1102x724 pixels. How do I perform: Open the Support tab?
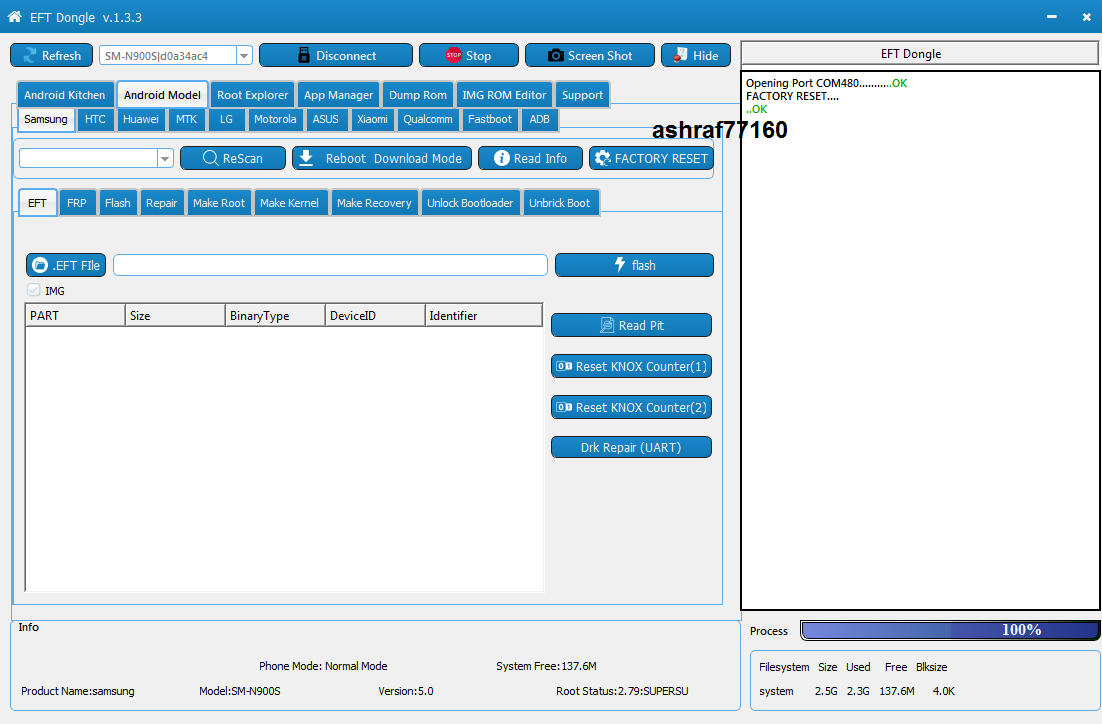point(583,95)
